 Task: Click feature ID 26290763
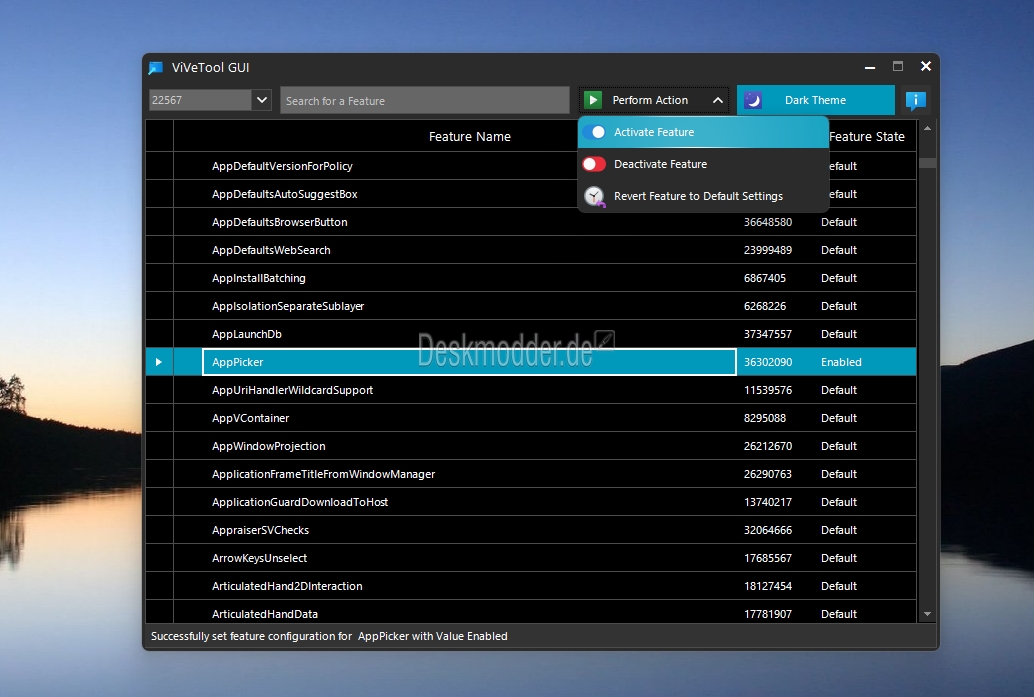click(768, 474)
